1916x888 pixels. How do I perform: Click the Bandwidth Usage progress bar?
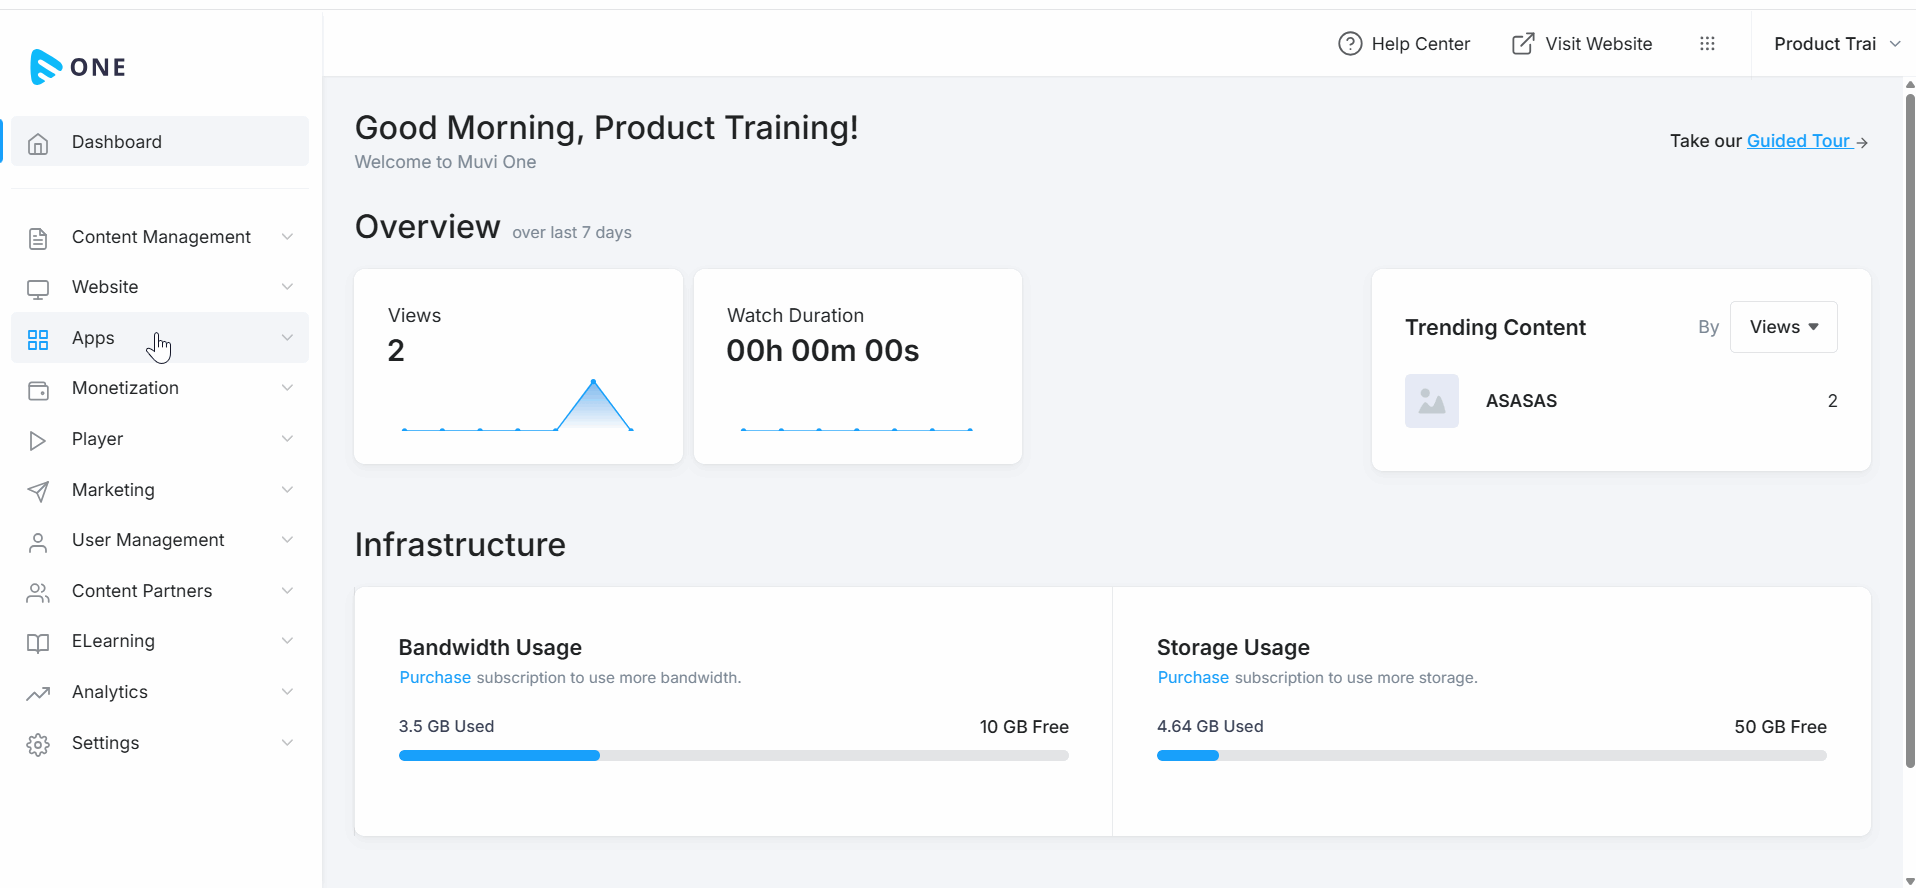tap(734, 756)
